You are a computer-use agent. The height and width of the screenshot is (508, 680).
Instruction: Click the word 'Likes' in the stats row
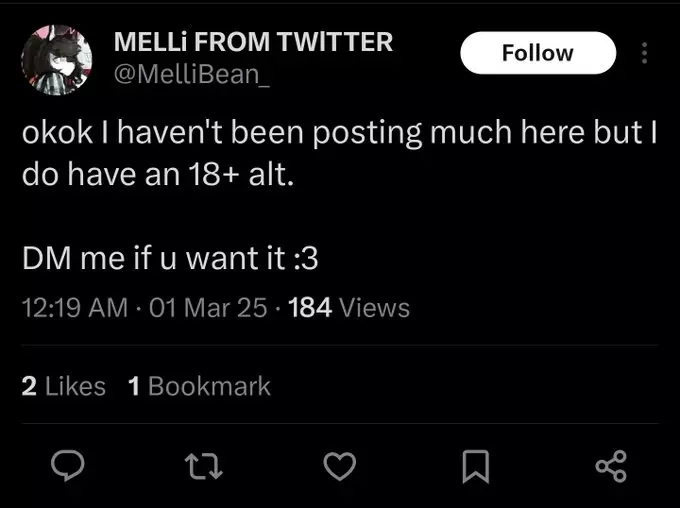(75, 386)
